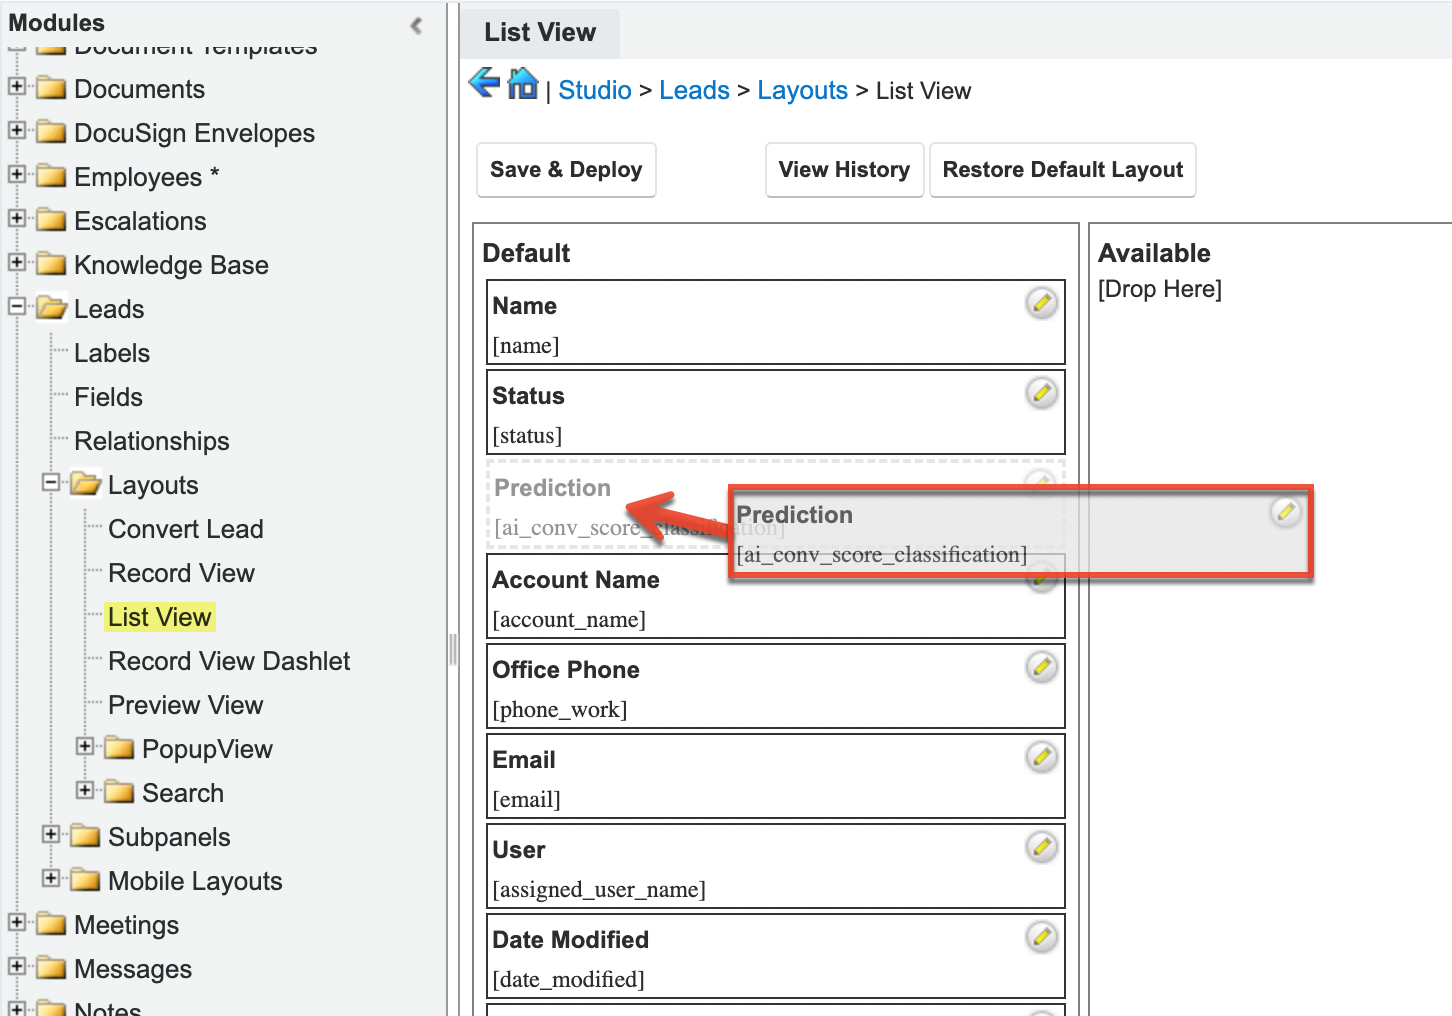This screenshot has height=1016, width=1452.
Task: Open edit icon for User field
Action: point(1041,847)
